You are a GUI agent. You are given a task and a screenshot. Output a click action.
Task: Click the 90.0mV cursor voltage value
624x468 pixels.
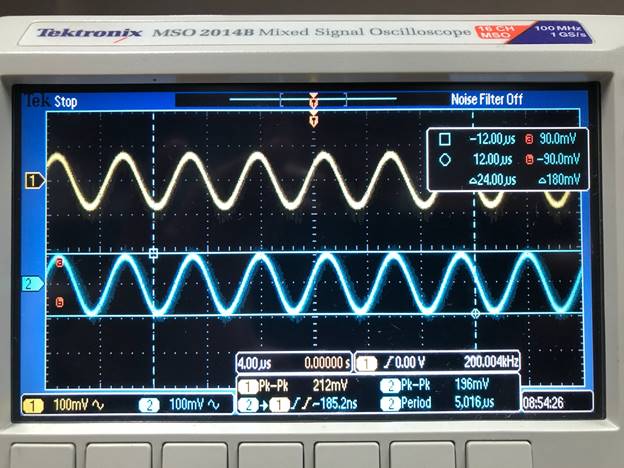pyautogui.click(x=558, y=139)
